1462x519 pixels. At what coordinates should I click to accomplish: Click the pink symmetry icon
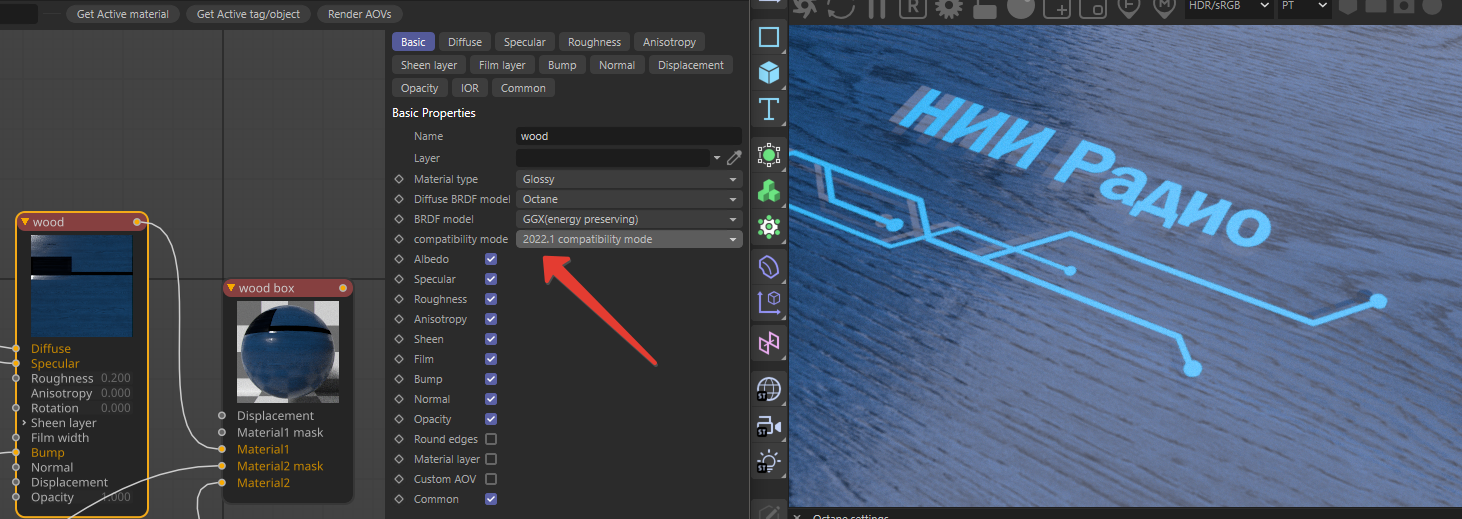768,344
